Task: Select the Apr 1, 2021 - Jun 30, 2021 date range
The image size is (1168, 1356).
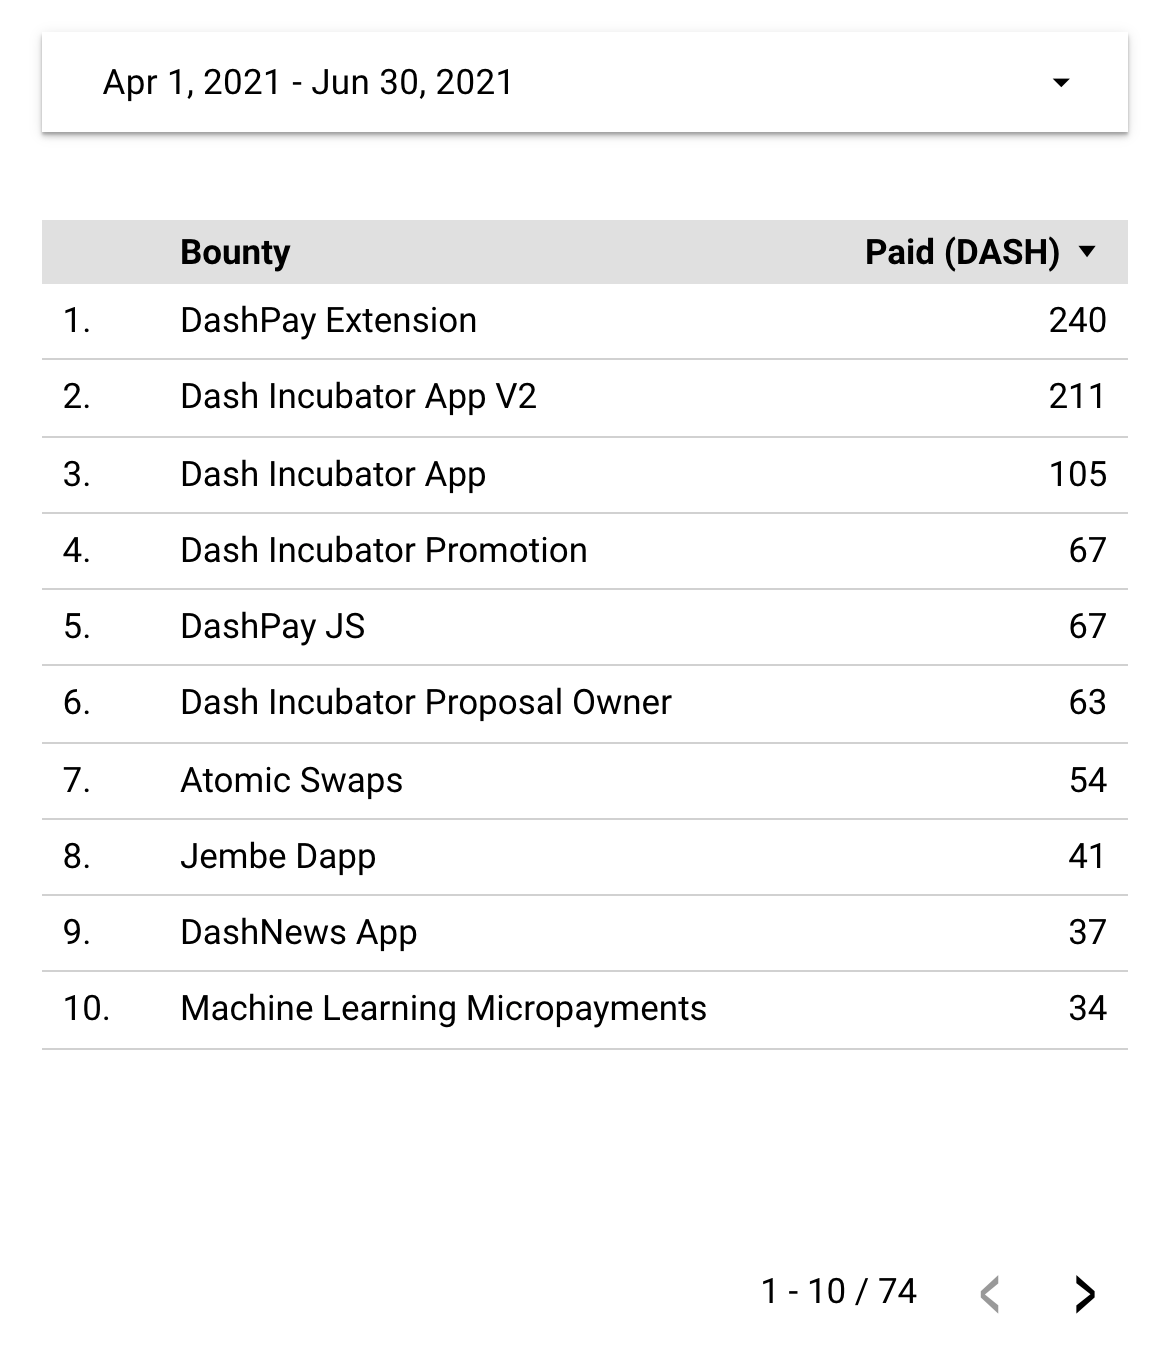Action: point(585,82)
